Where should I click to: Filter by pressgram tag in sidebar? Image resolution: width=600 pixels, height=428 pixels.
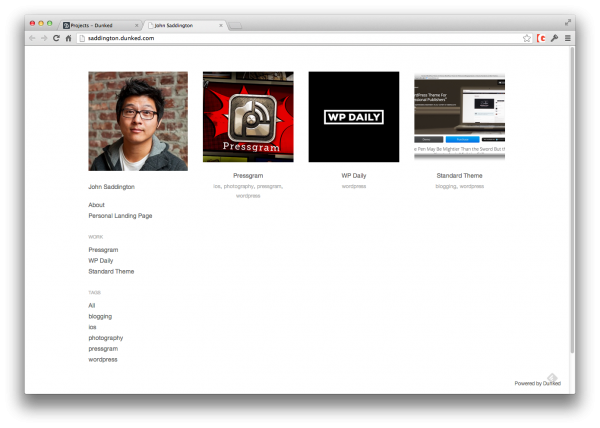click(x=103, y=349)
